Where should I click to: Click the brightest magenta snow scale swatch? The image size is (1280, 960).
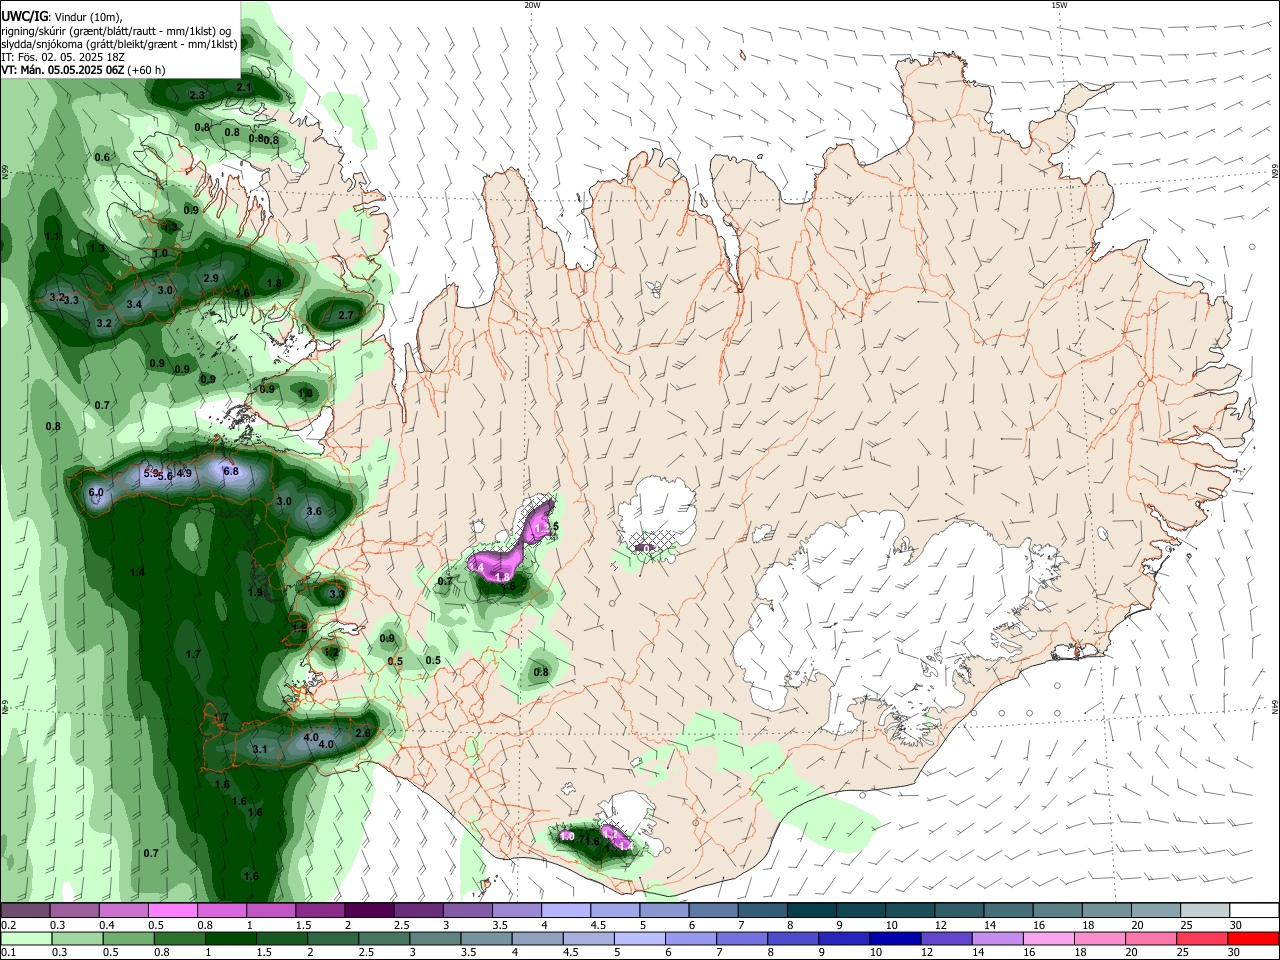tap(173, 911)
